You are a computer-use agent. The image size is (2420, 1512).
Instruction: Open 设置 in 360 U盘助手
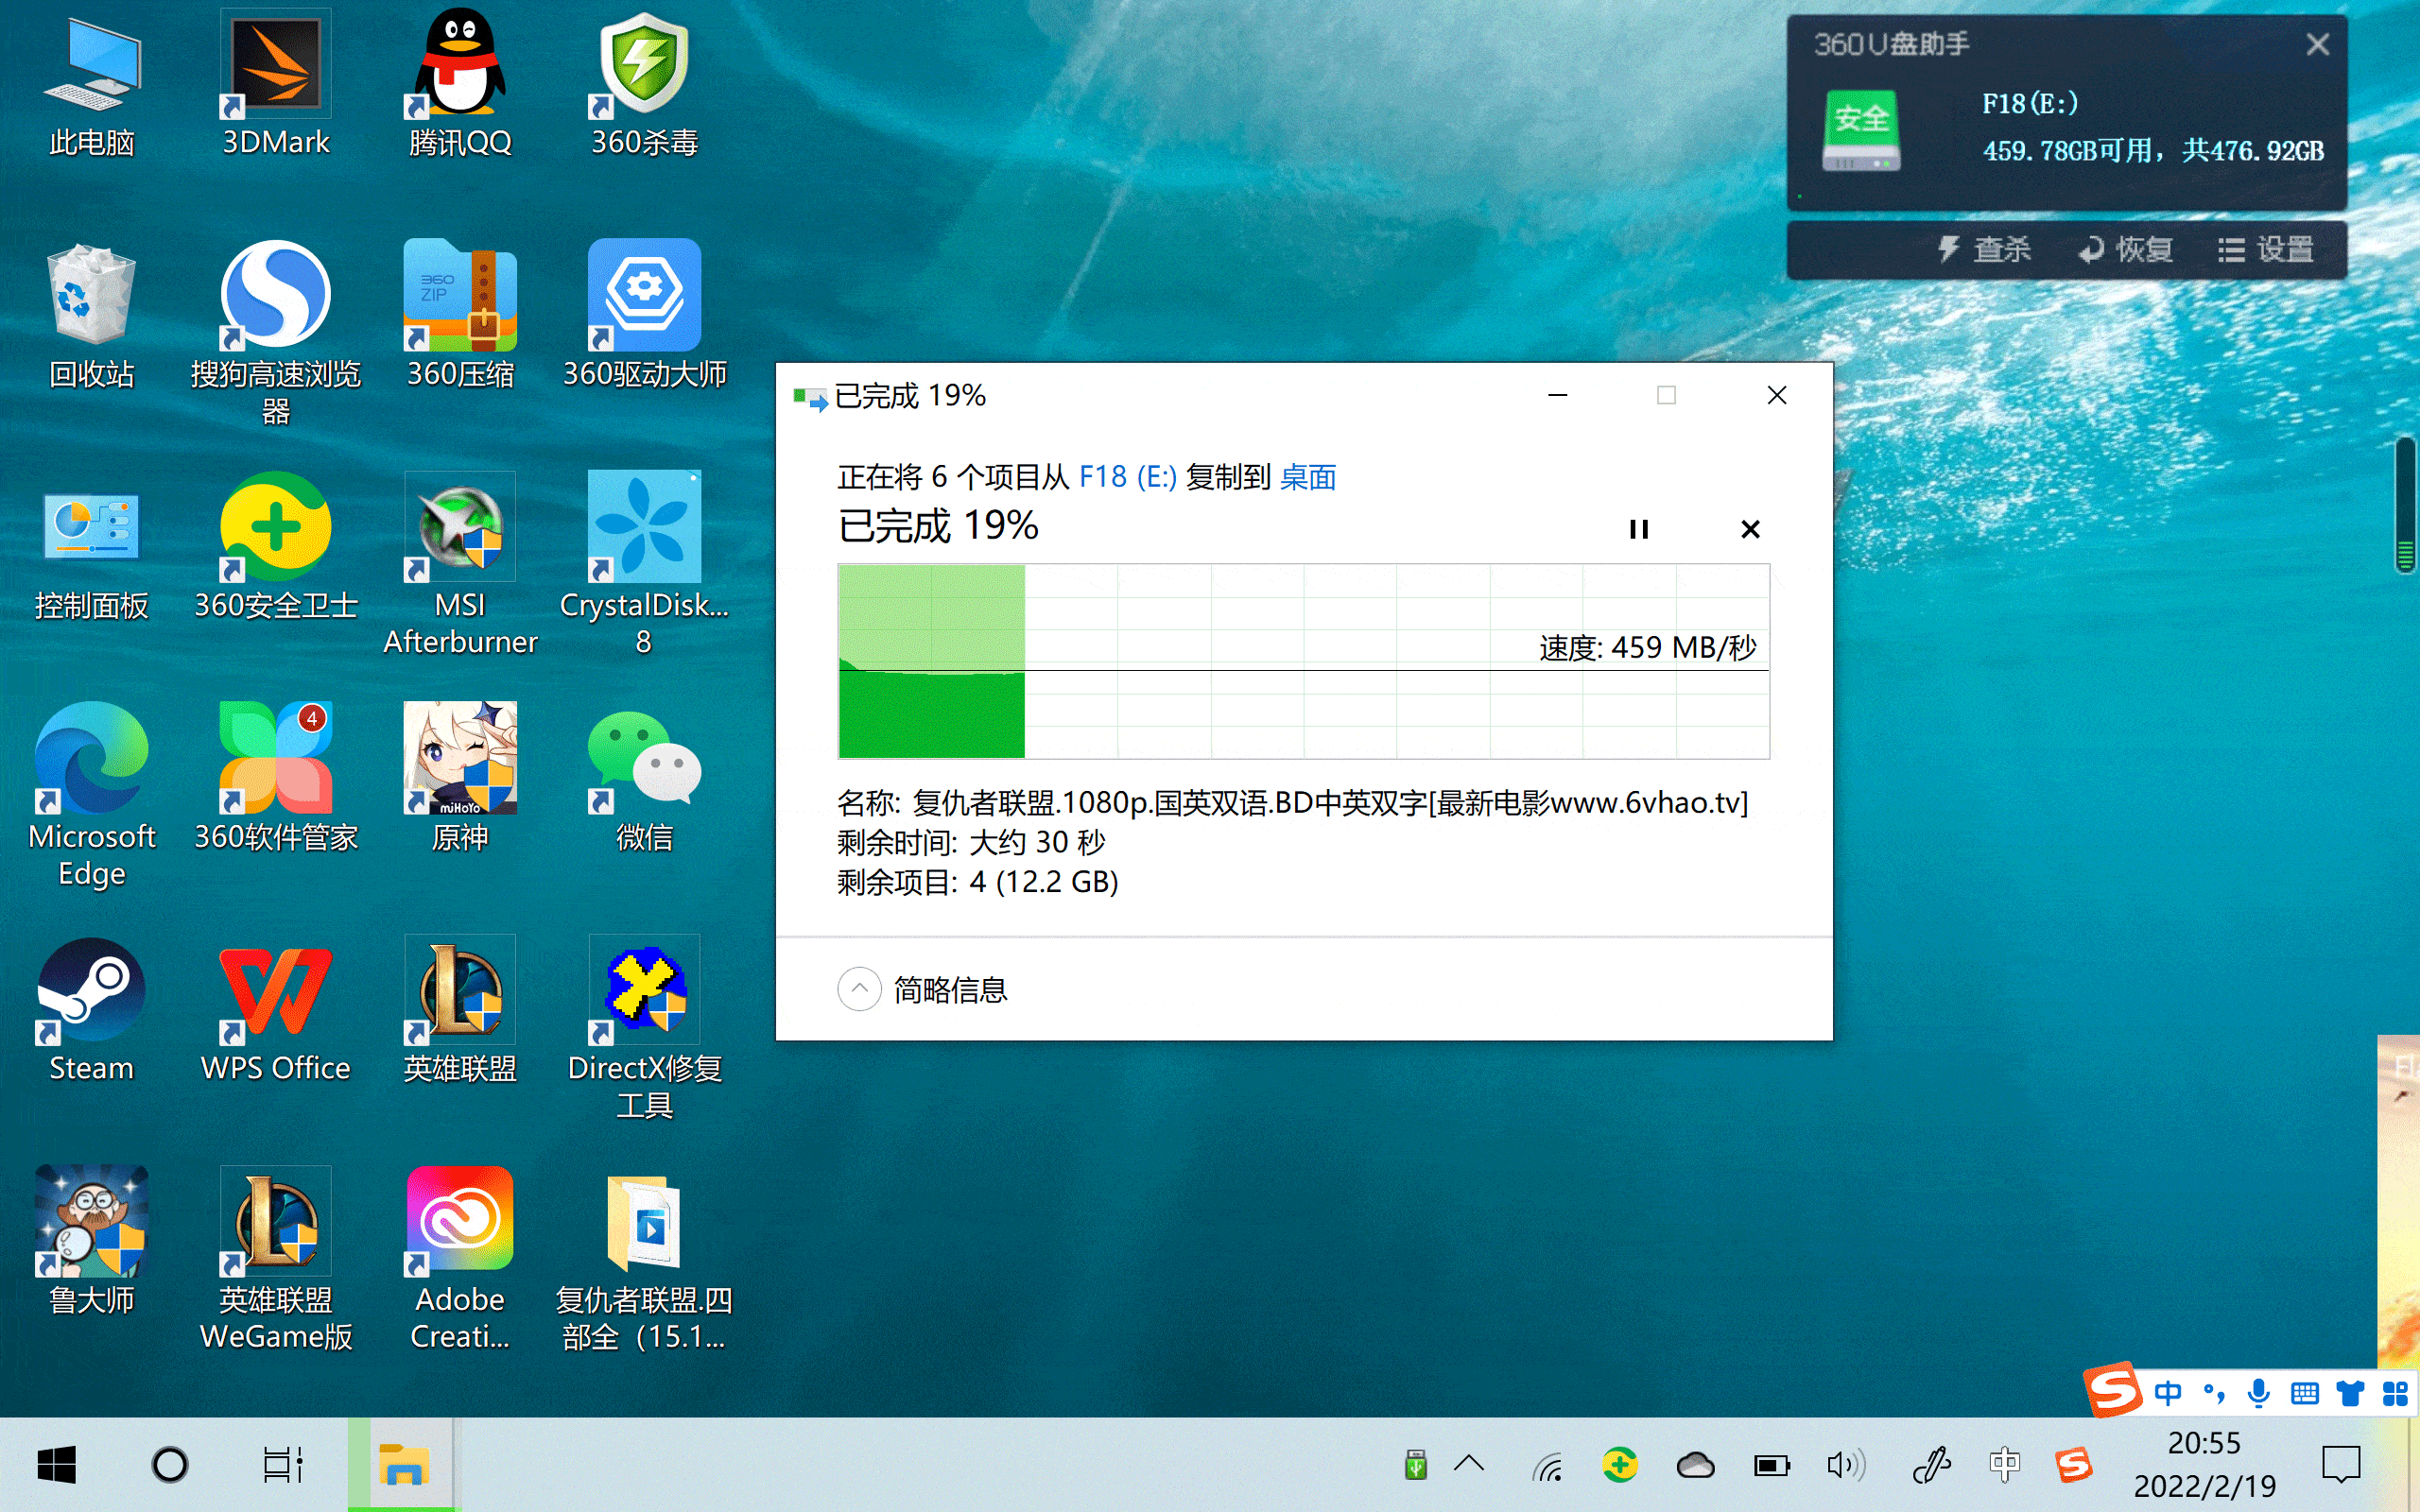2266,249
